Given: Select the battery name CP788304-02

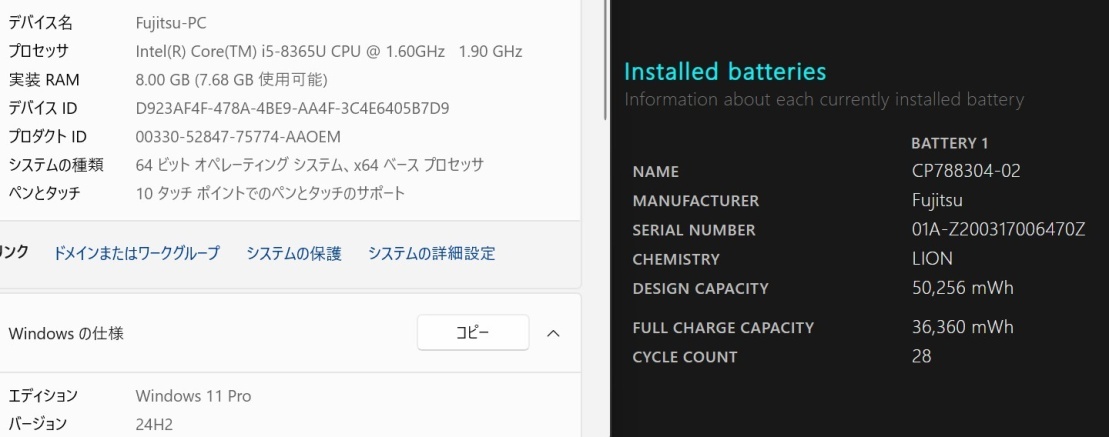Looking at the screenshot, I should (x=966, y=171).
